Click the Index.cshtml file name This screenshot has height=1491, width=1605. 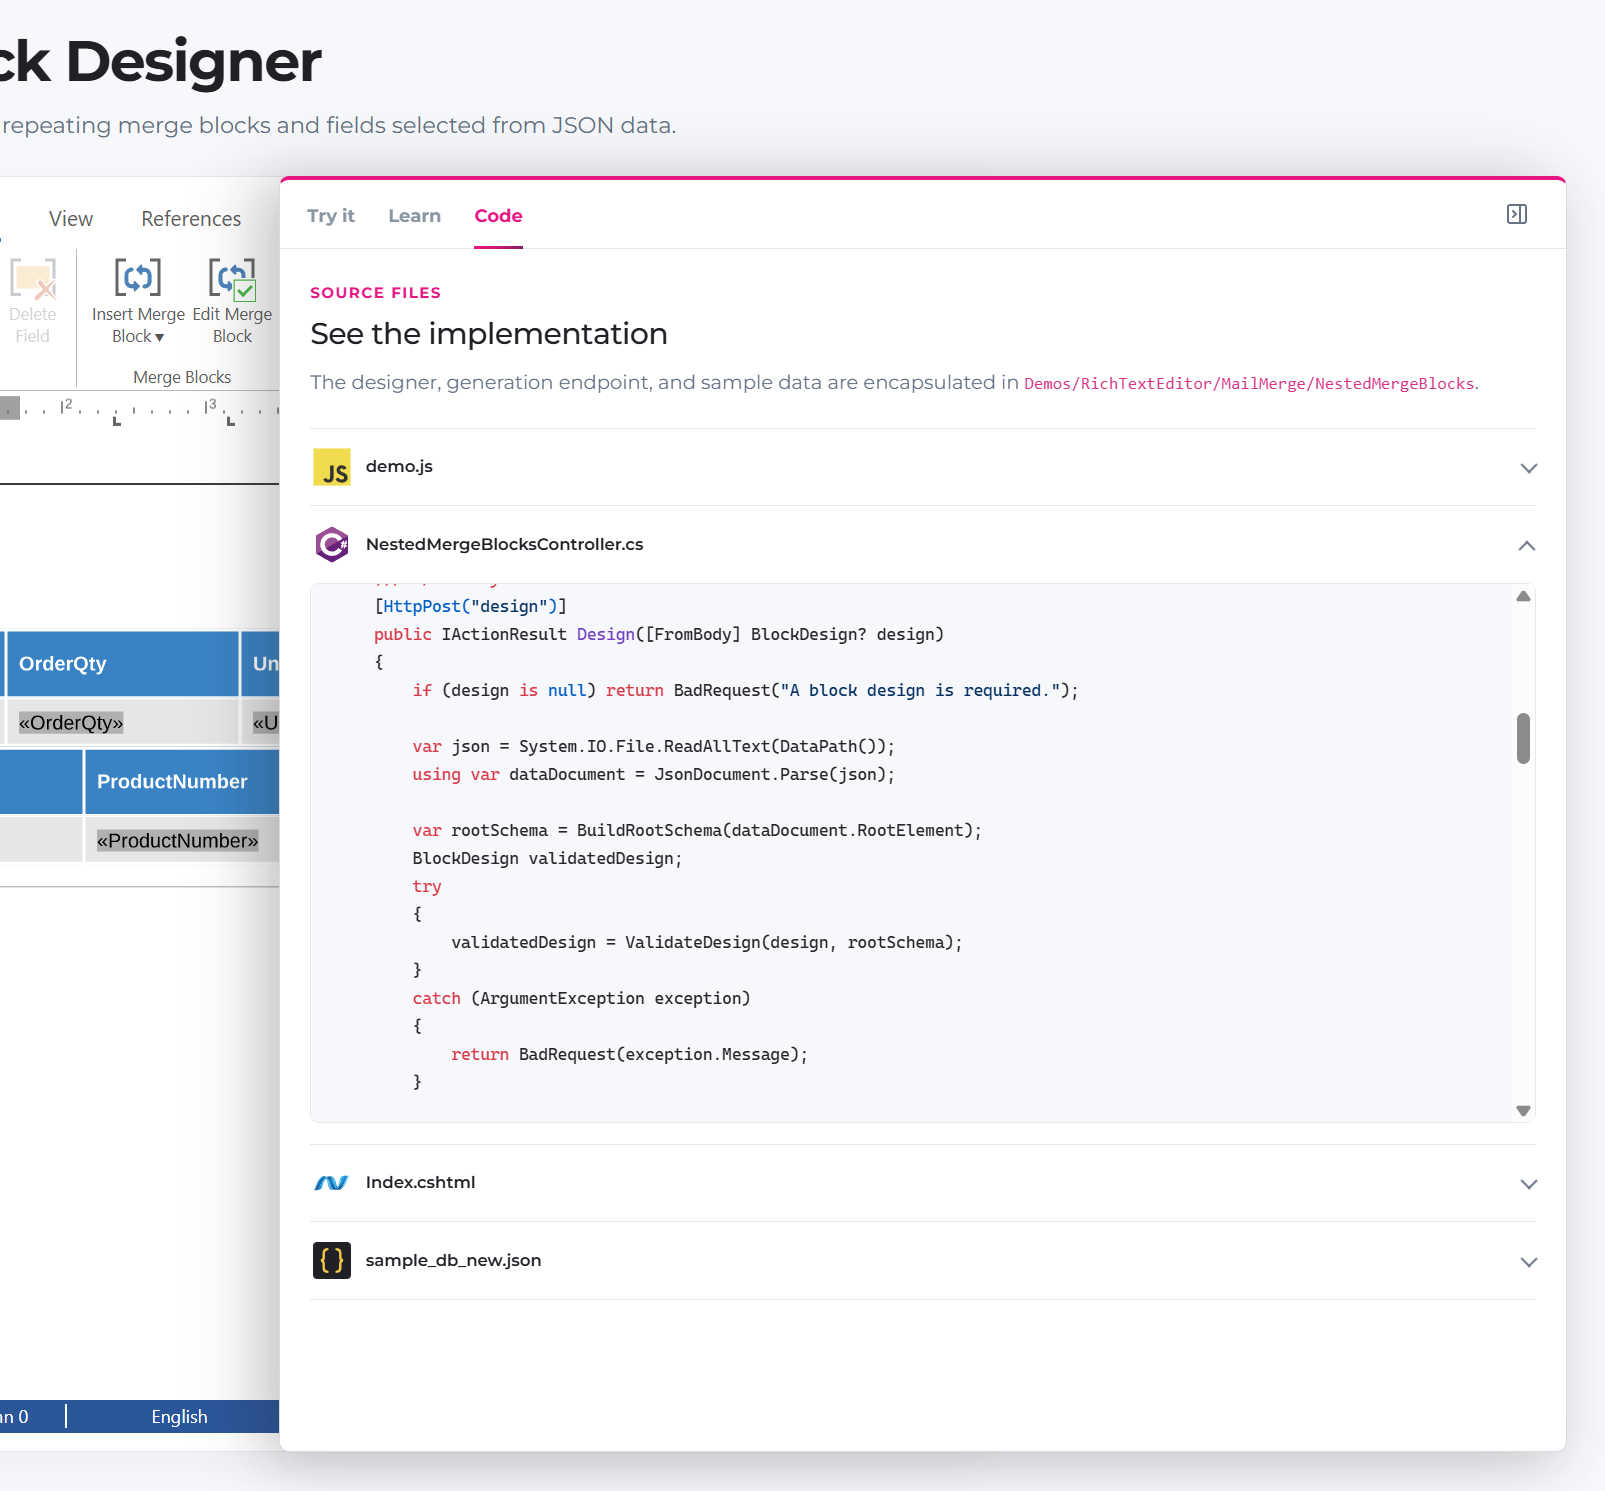pos(420,1183)
